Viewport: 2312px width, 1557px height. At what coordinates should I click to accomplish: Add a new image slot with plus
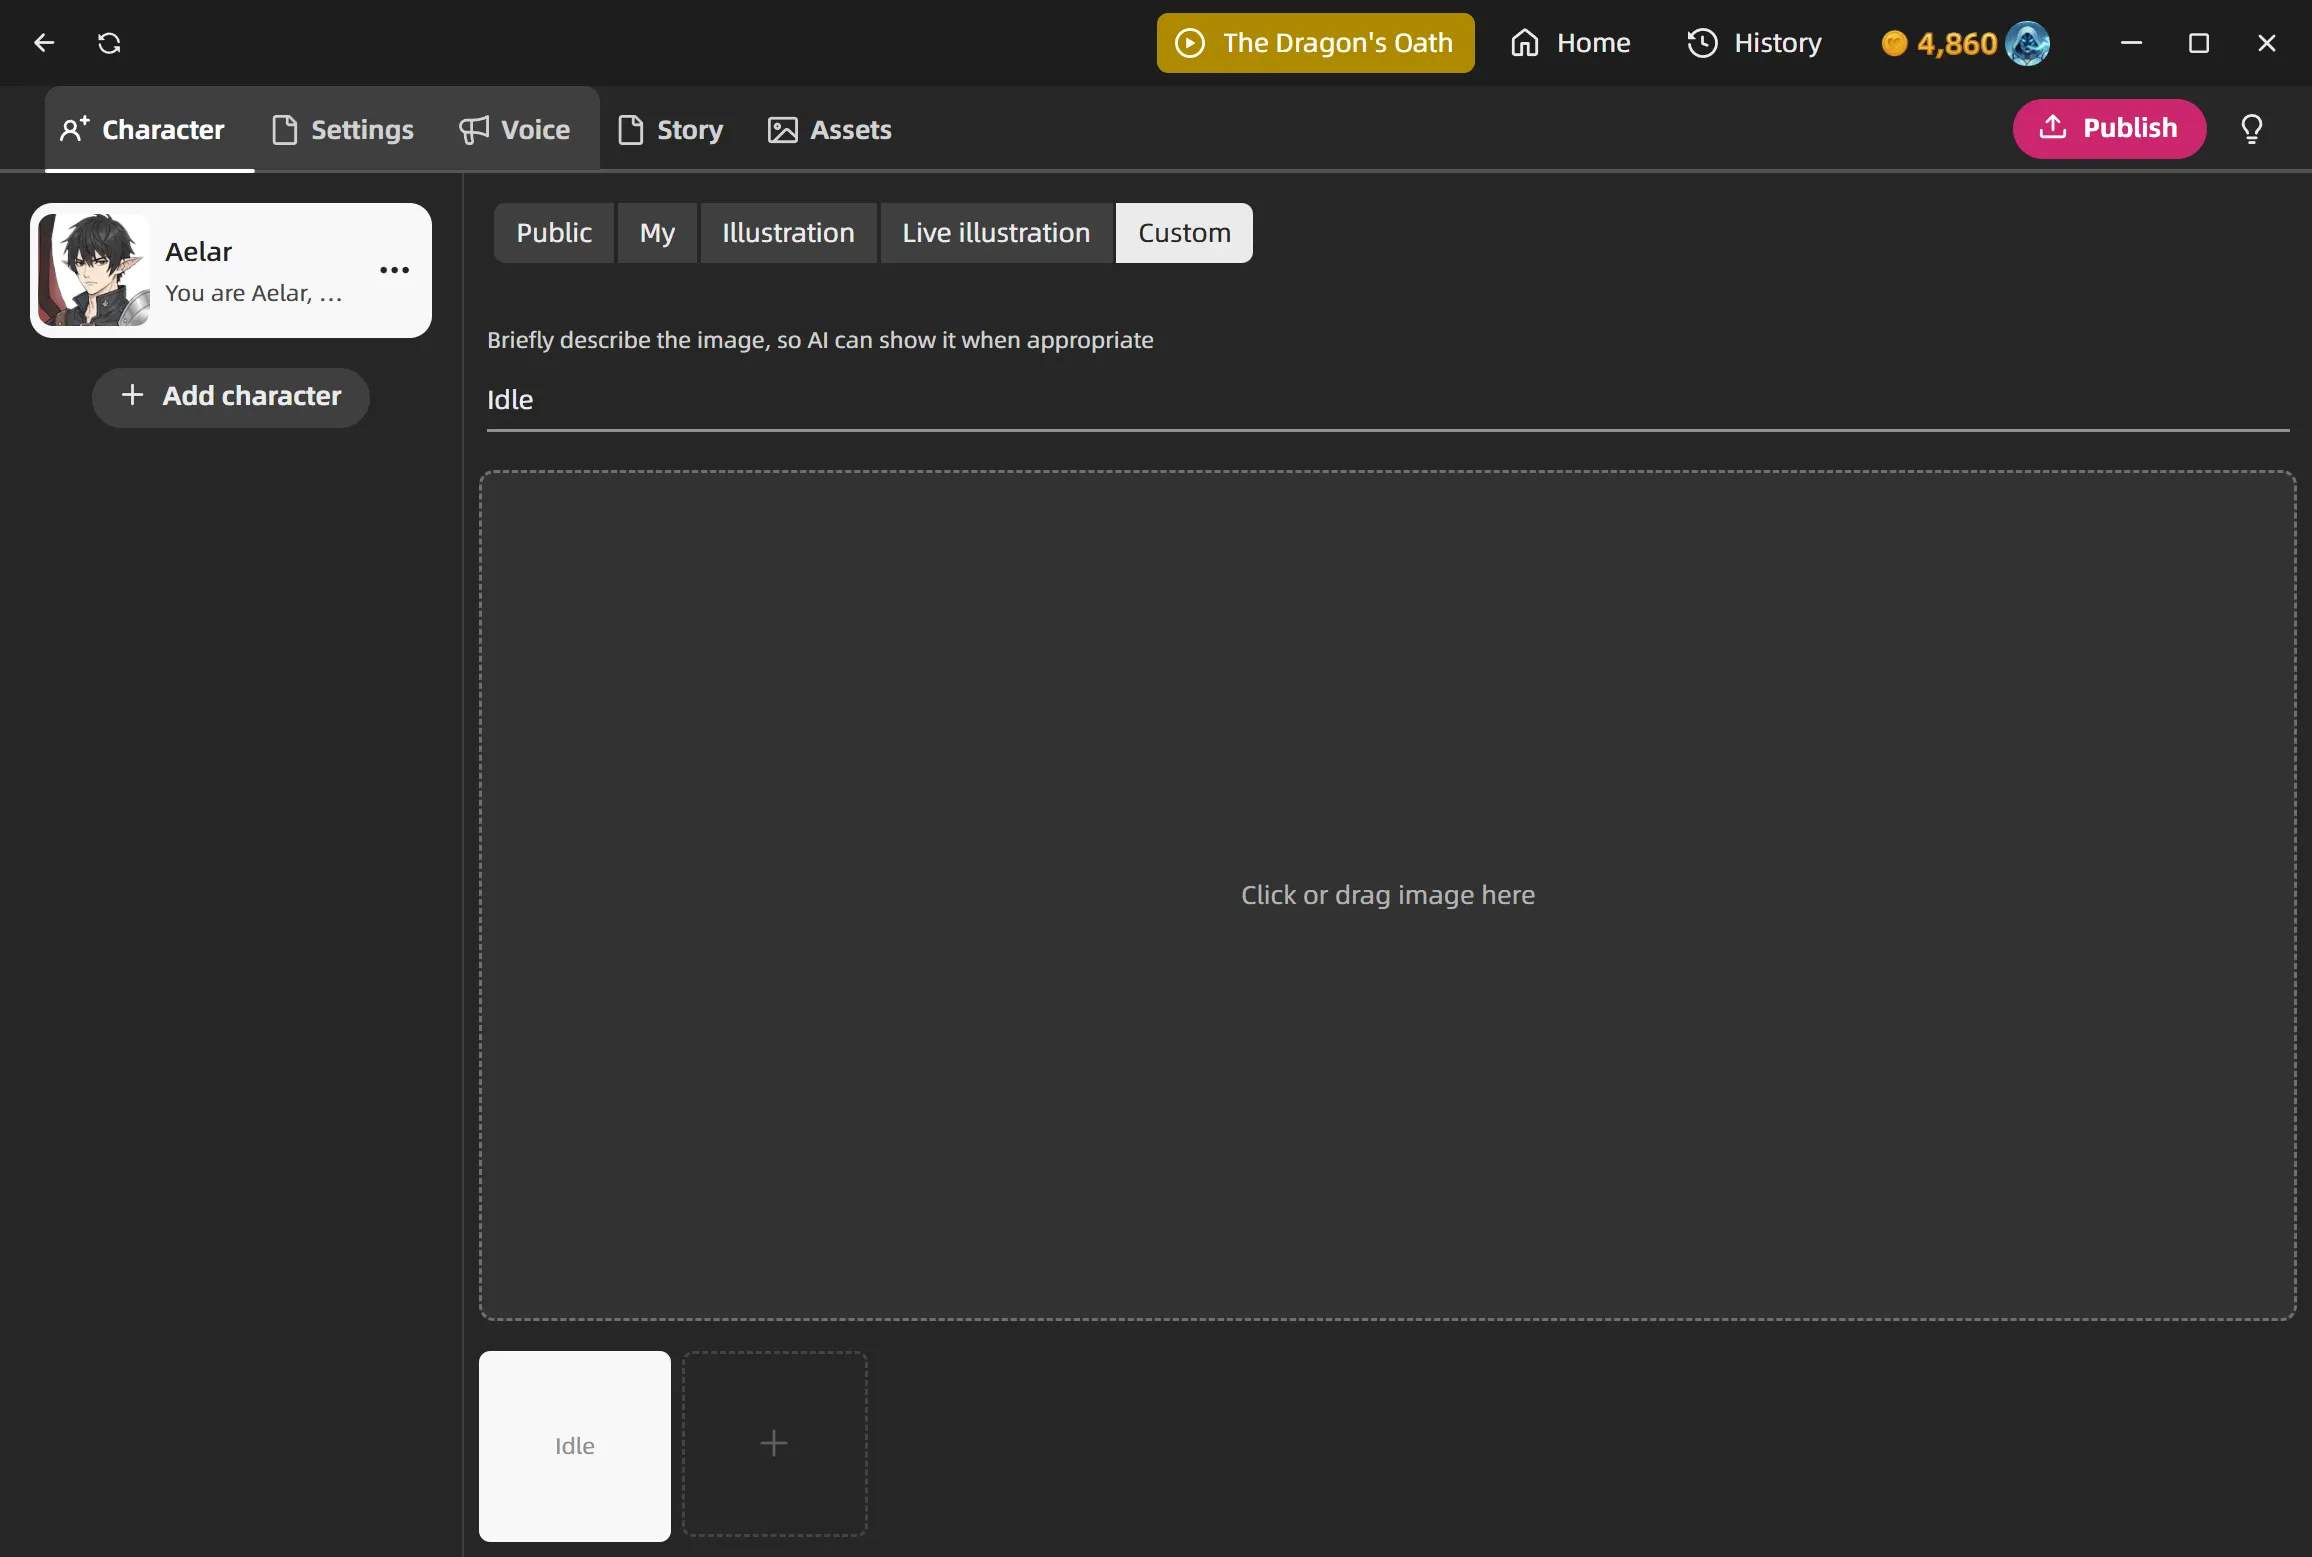pyautogui.click(x=774, y=1443)
